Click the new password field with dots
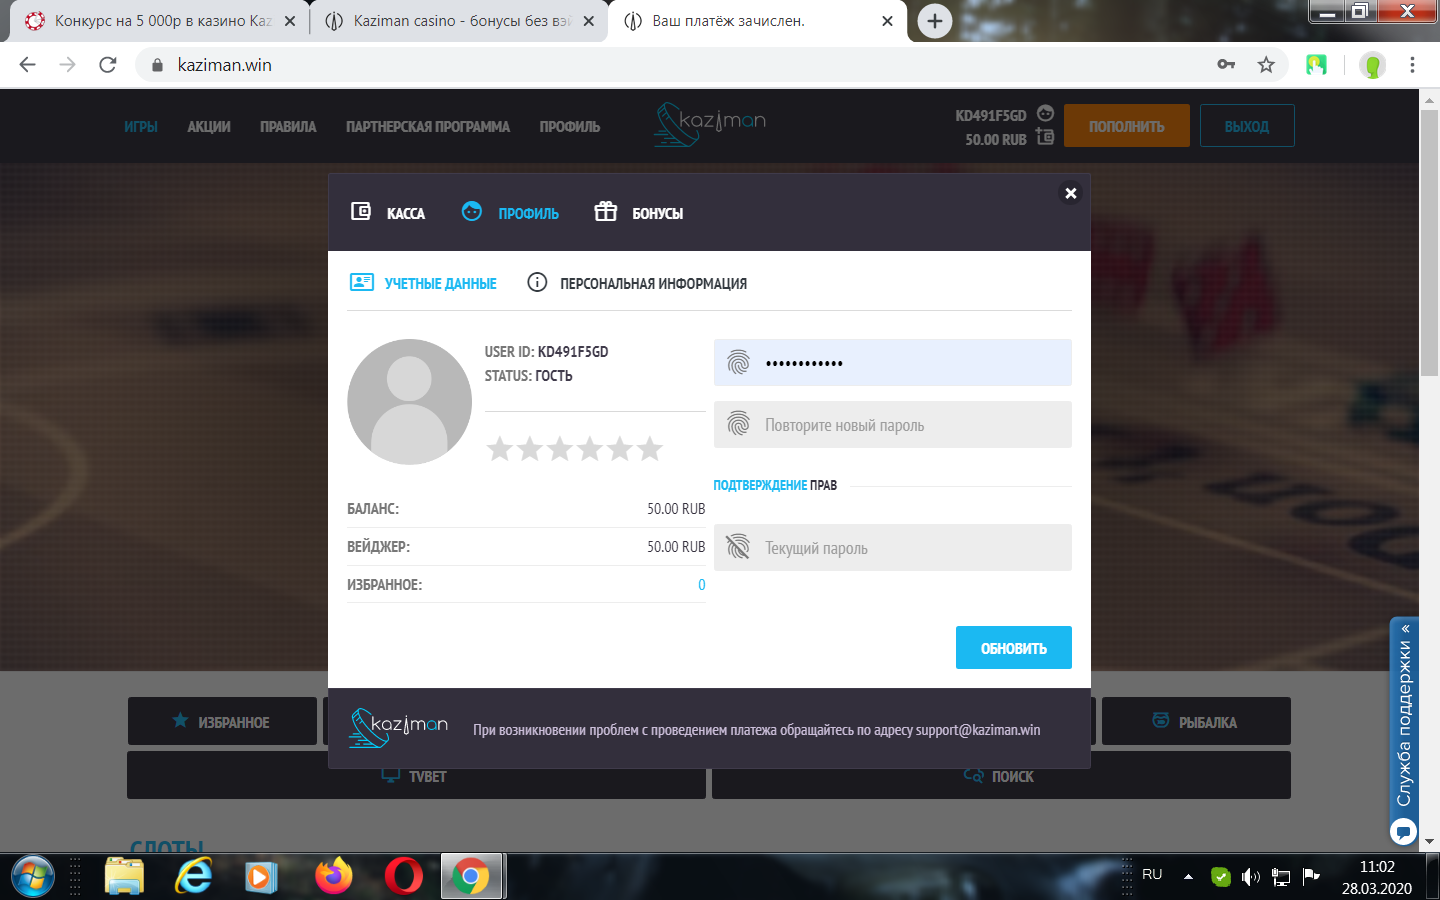The width and height of the screenshot is (1440, 900). (893, 363)
